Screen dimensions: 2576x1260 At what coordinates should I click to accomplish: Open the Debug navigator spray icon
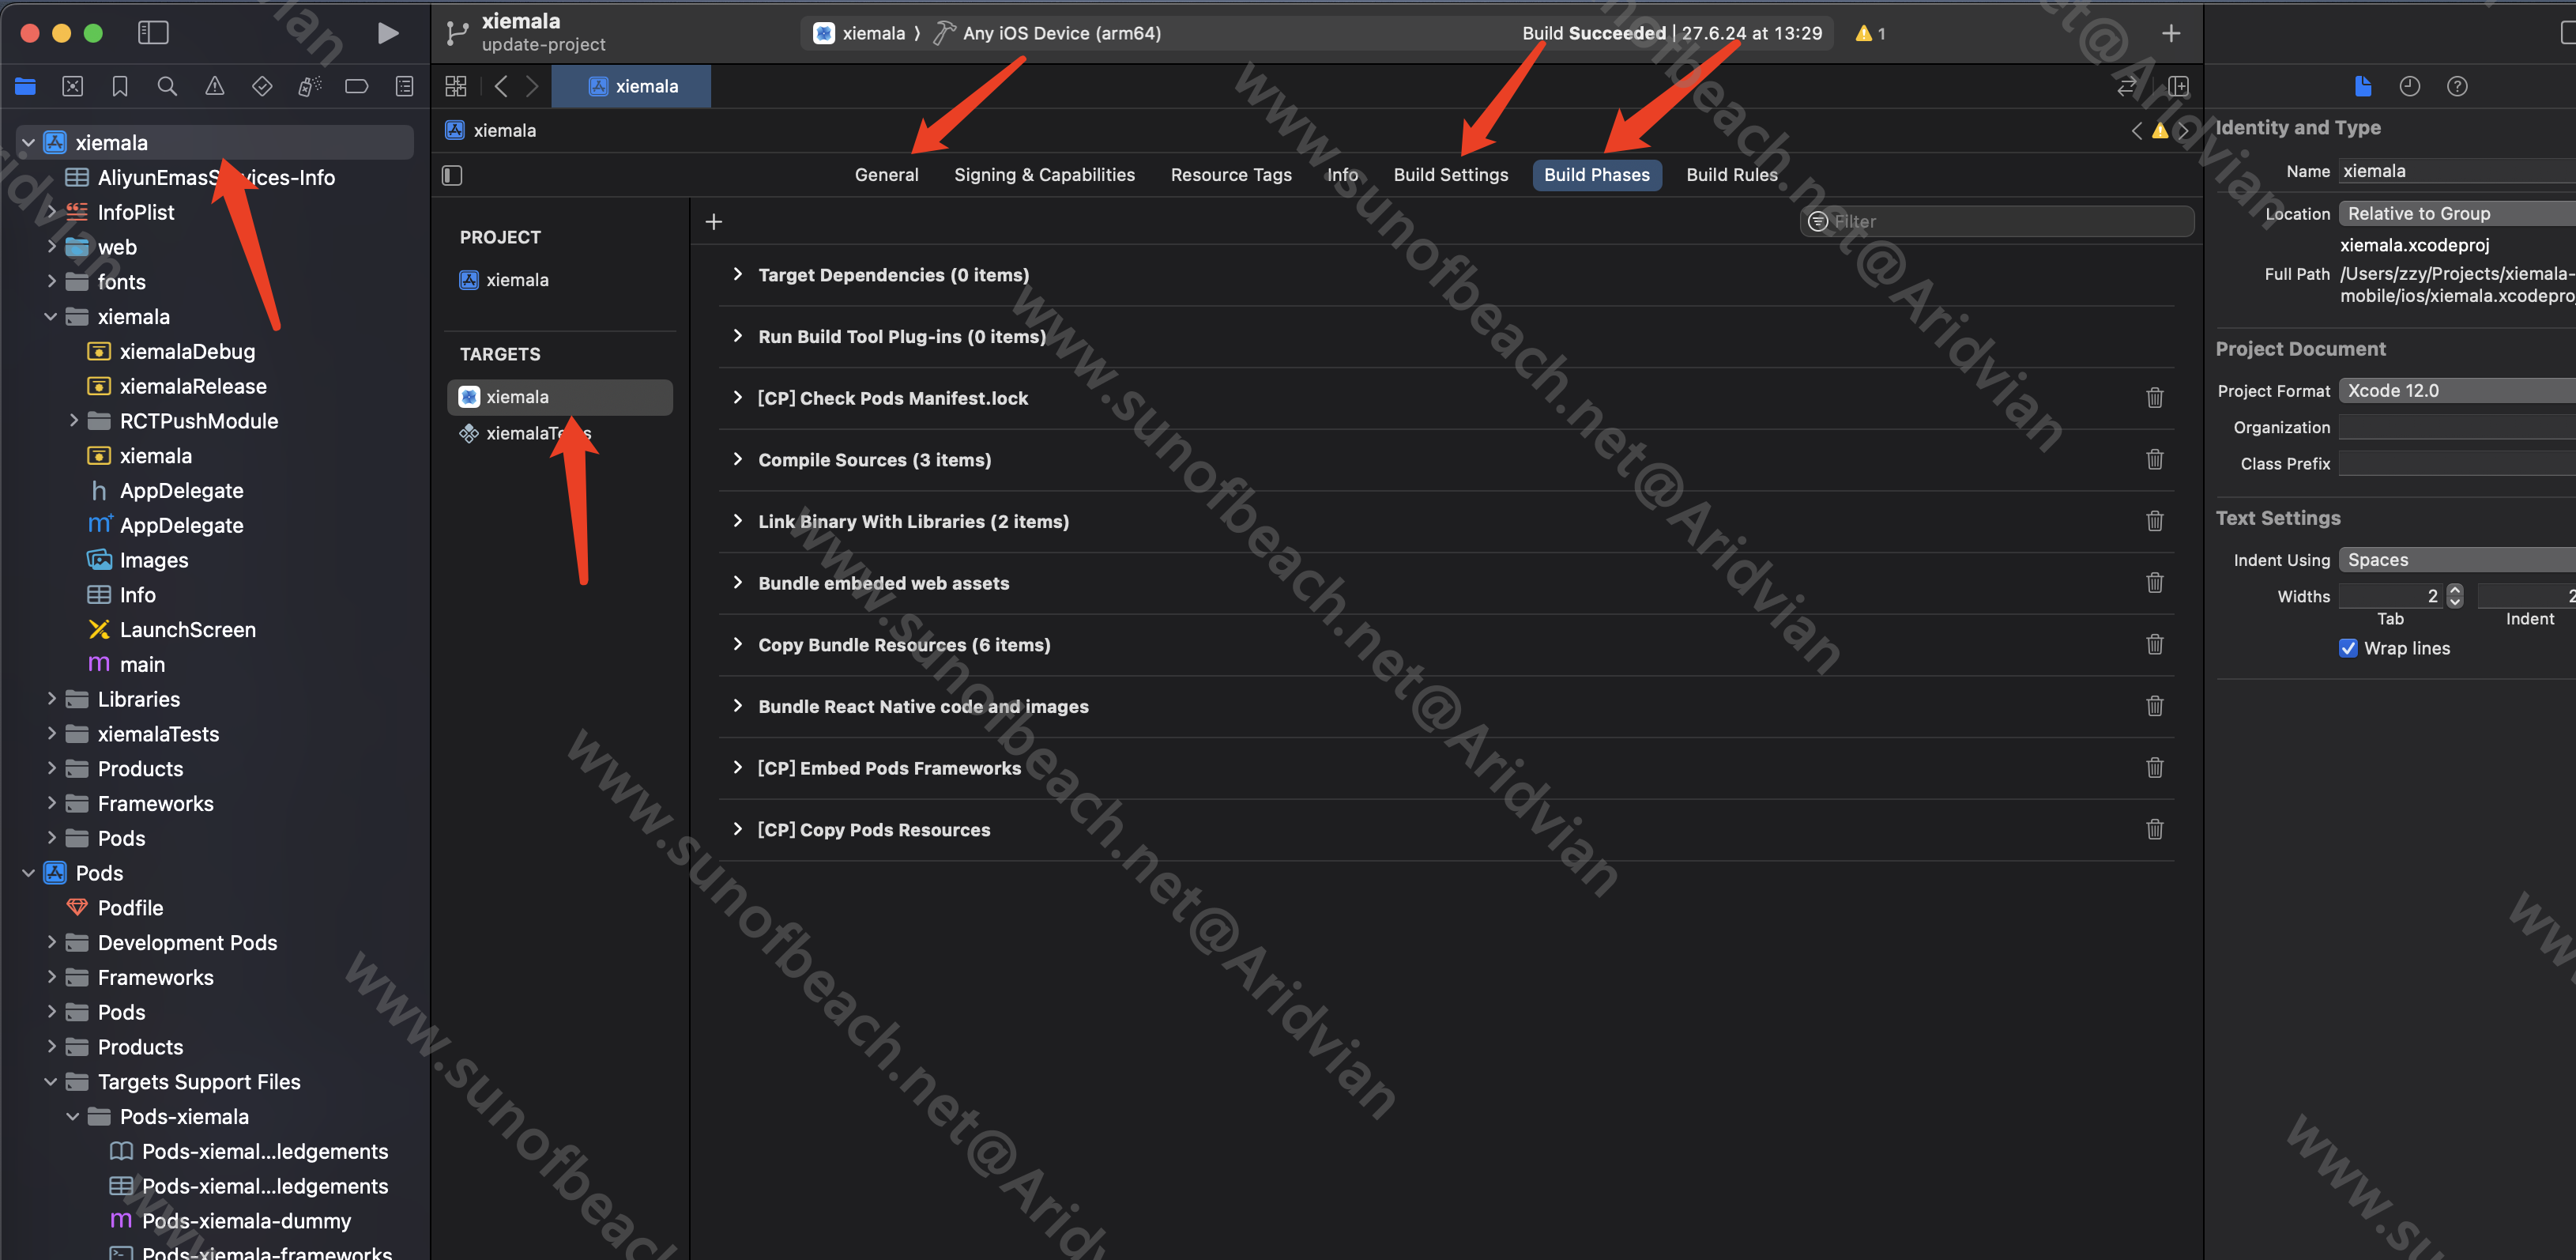(x=310, y=86)
